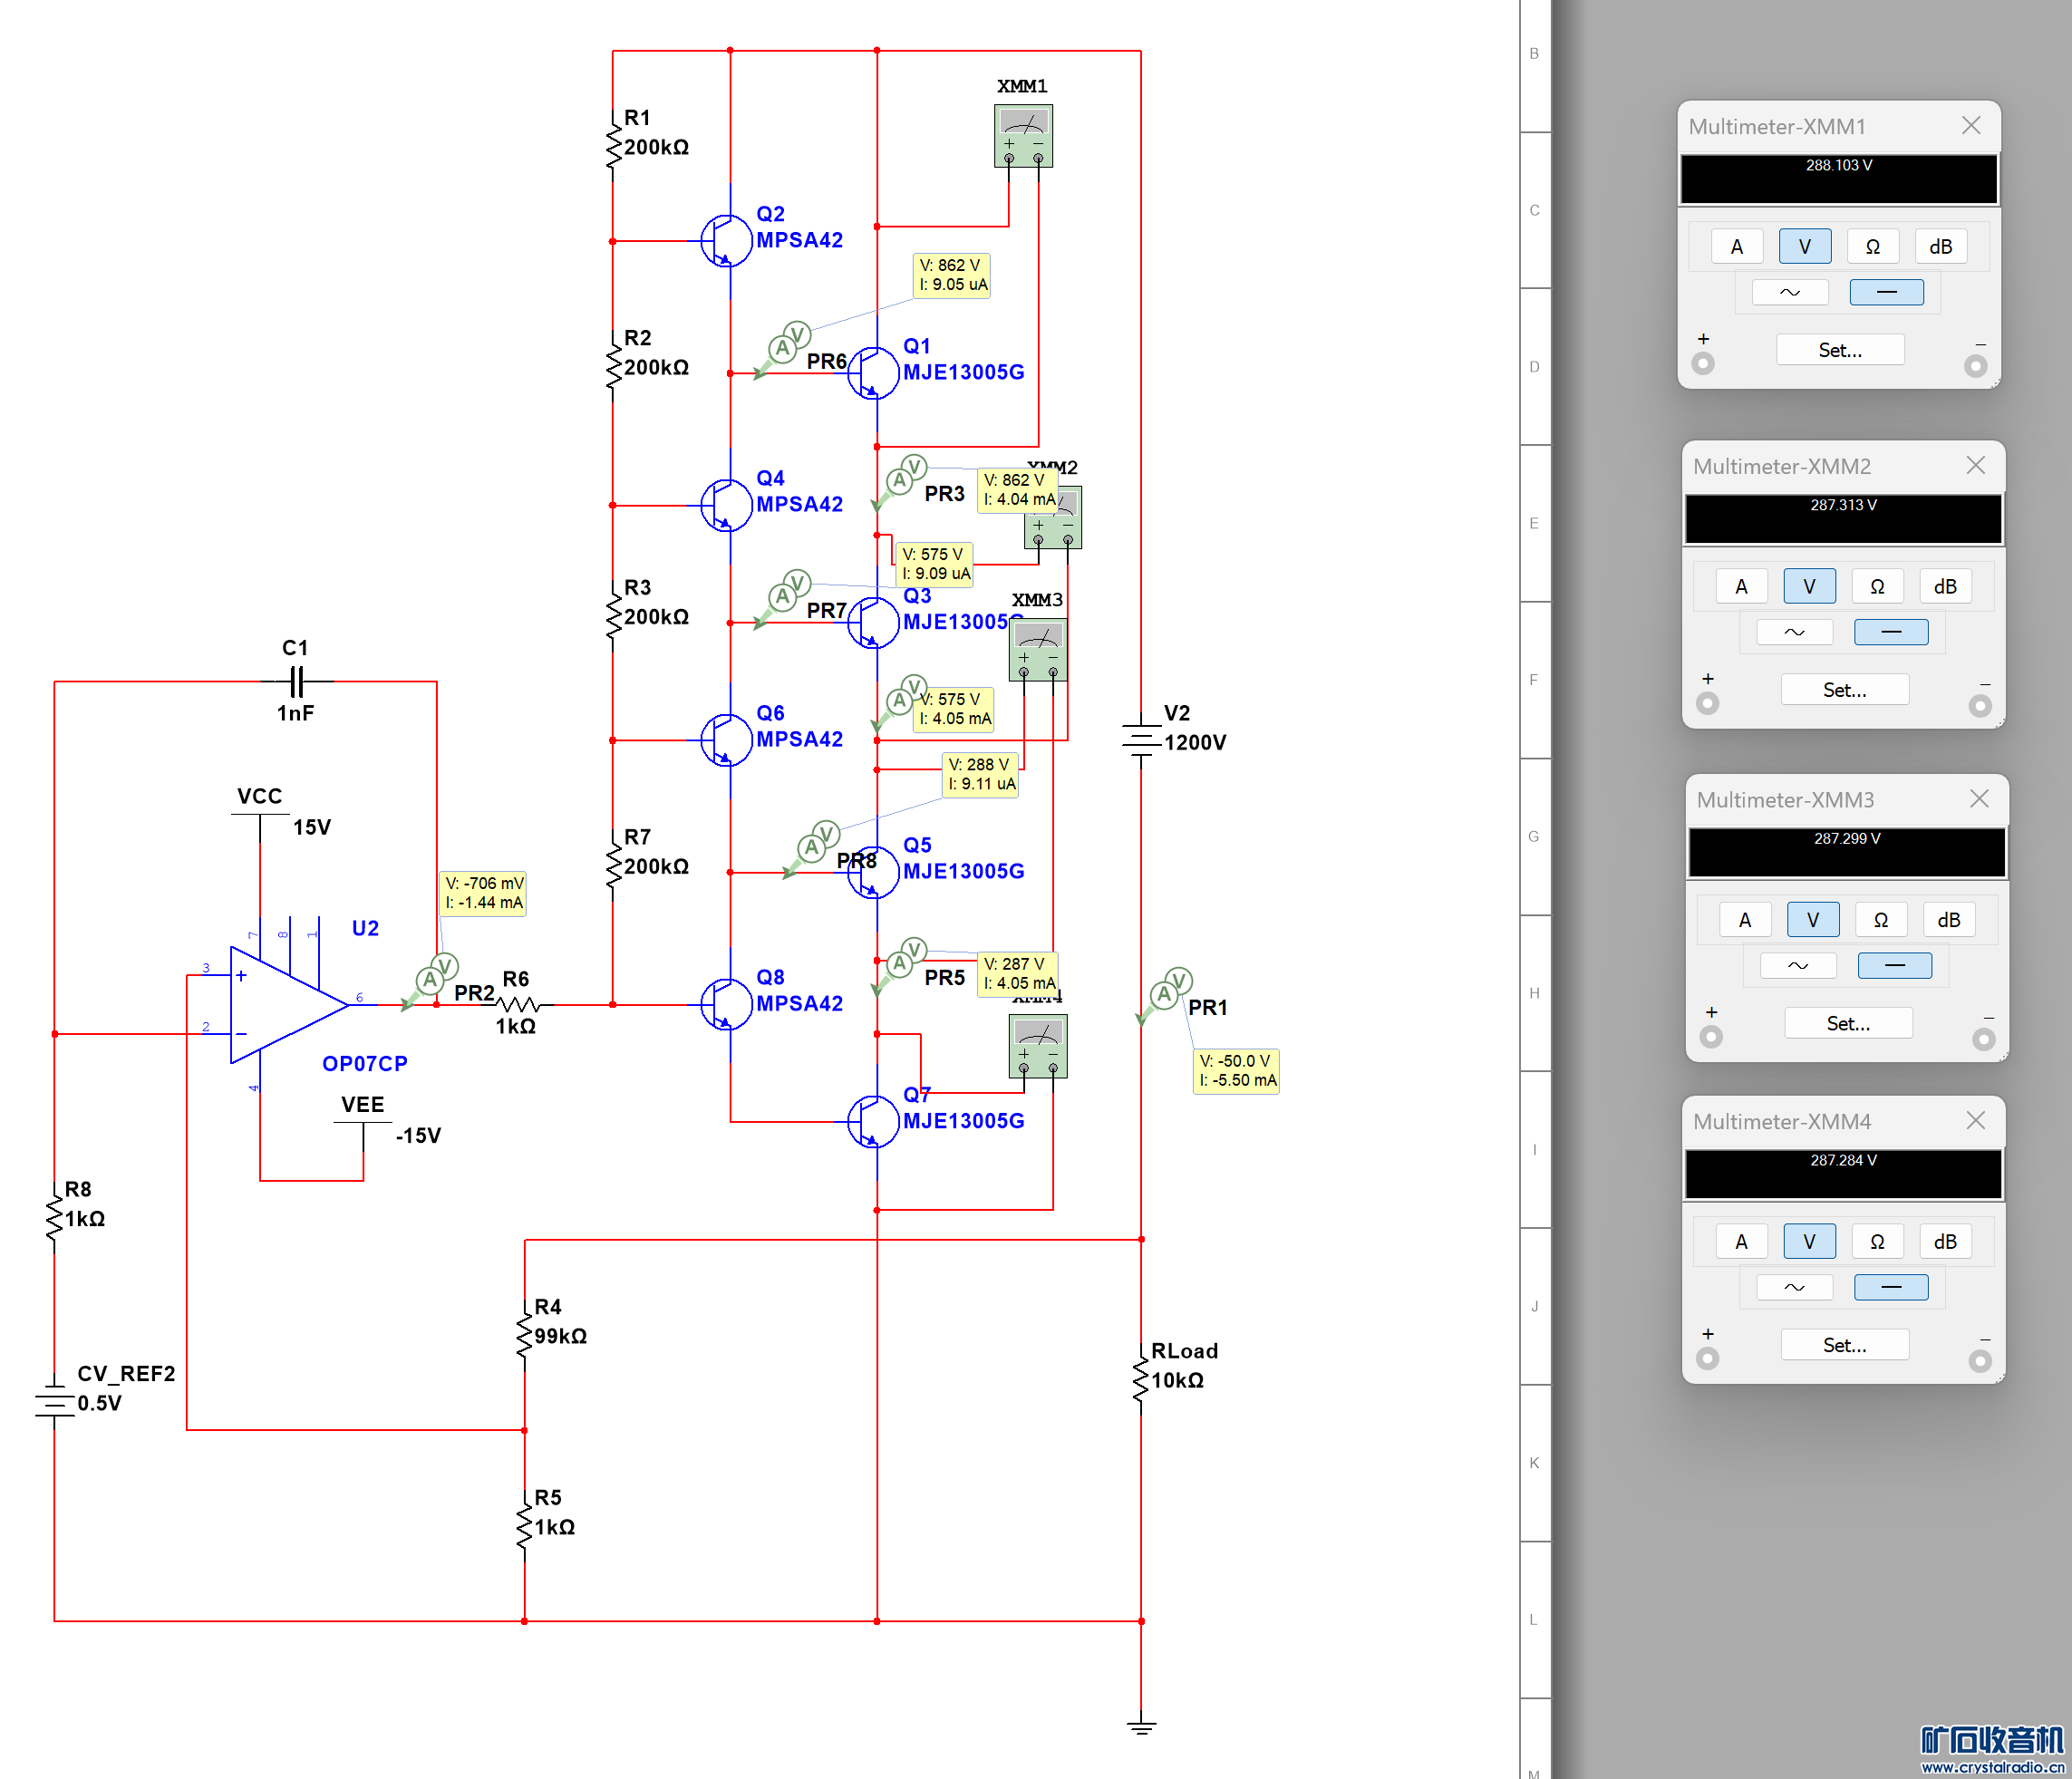The width and height of the screenshot is (2072, 1779).
Task: Select ohmmeter mode on Multimeter-XMM2
Action: click(1876, 587)
